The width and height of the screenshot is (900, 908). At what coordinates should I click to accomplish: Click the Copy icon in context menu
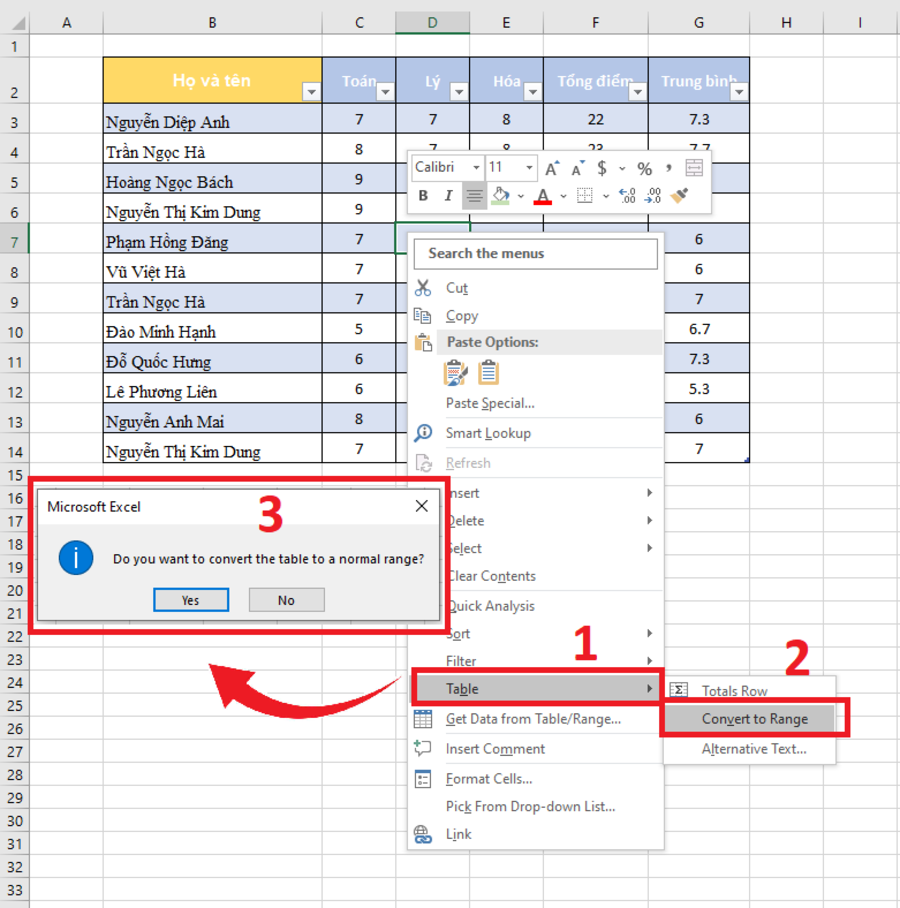[423, 316]
